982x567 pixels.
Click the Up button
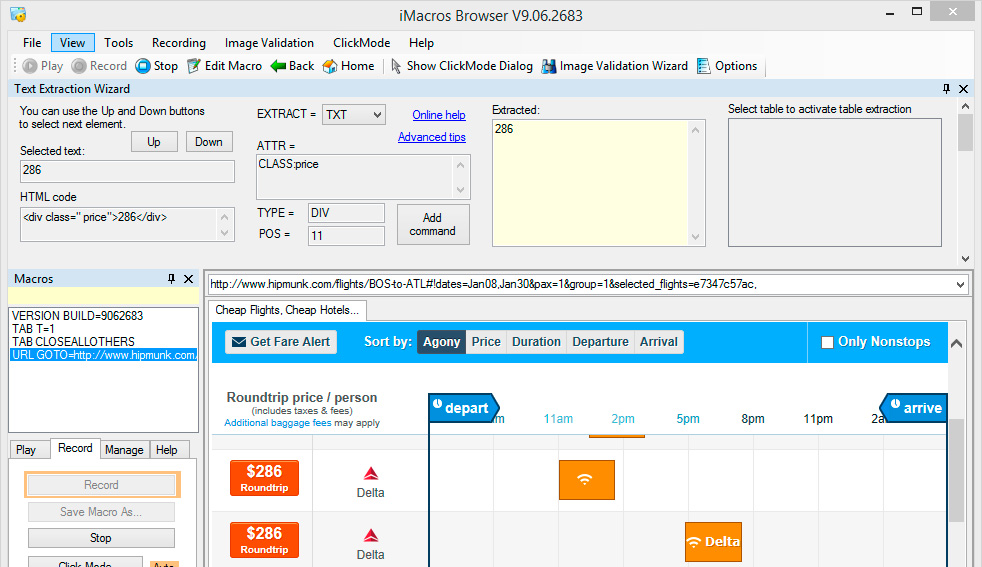pos(154,142)
